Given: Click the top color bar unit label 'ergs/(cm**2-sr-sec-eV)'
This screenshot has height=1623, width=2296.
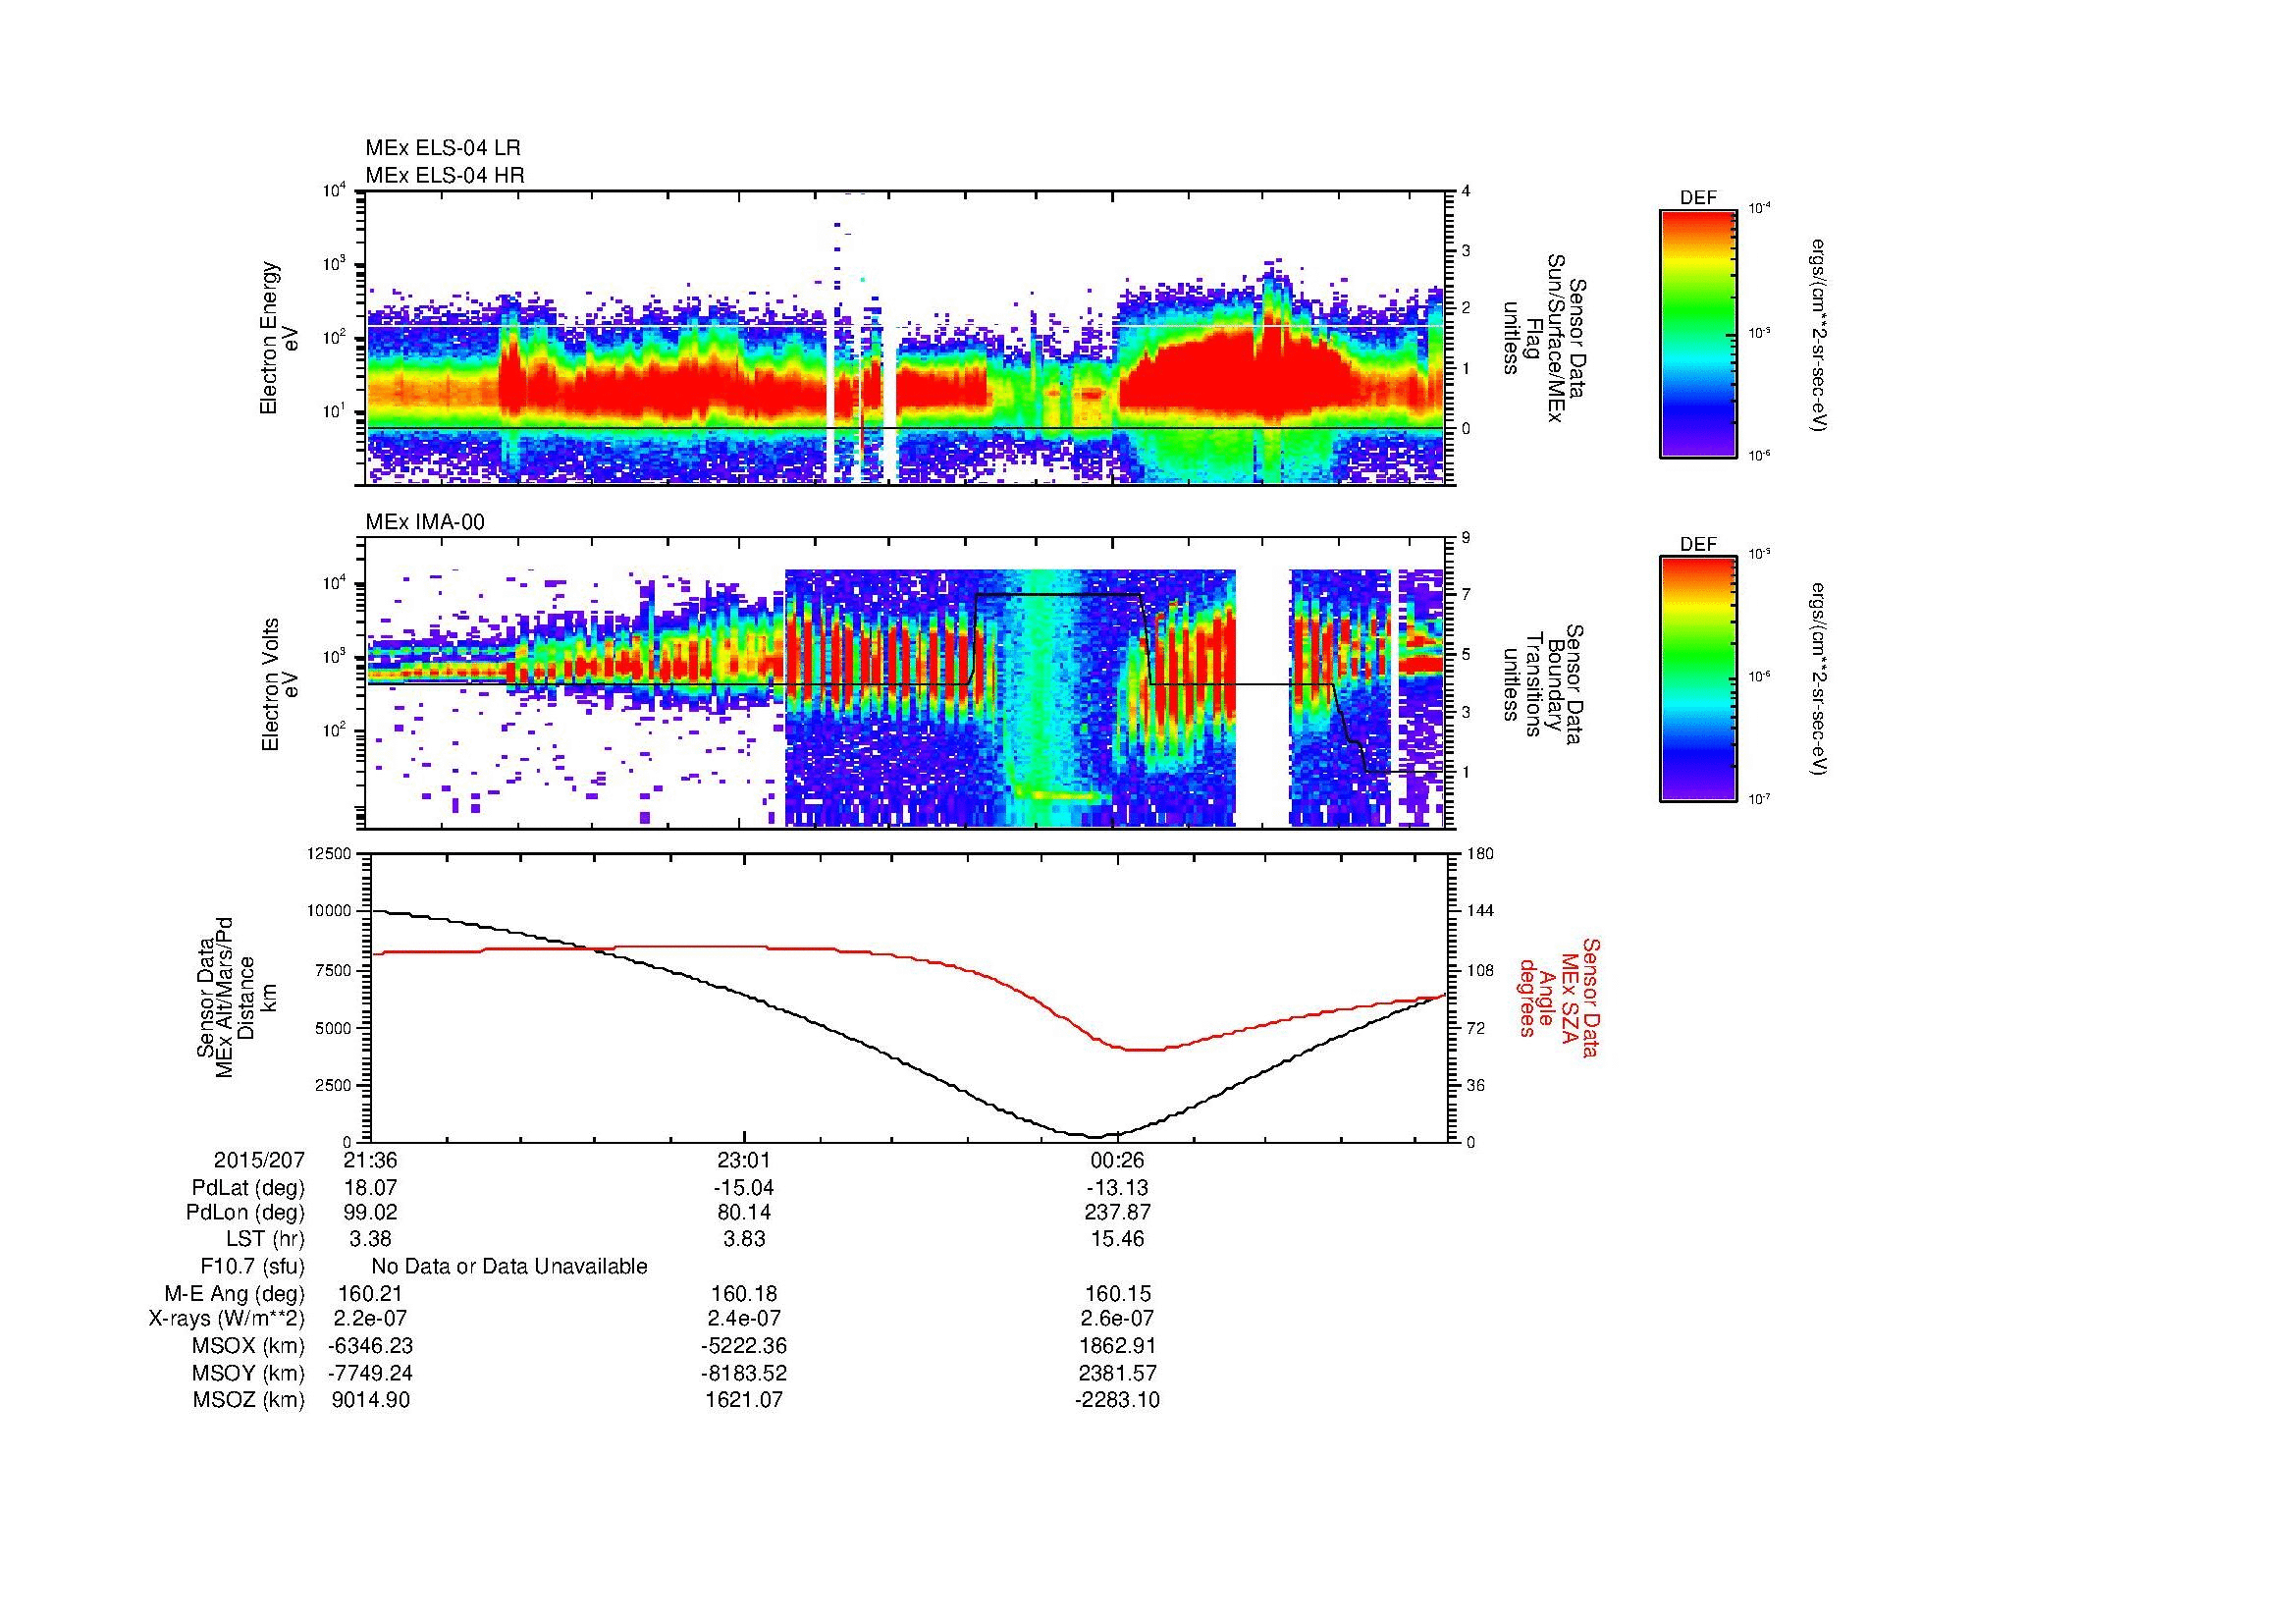Looking at the screenshot, I should coord(1819,333).
